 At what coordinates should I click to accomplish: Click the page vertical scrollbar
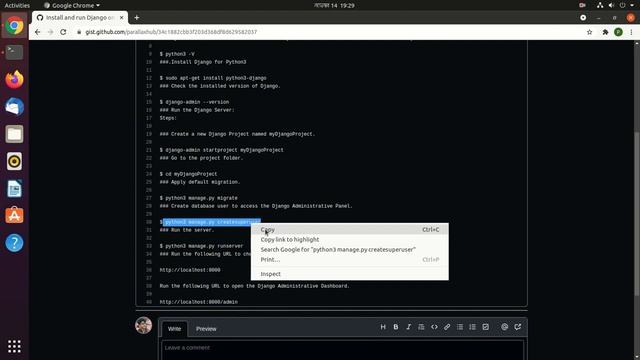[x=637, y=213]
